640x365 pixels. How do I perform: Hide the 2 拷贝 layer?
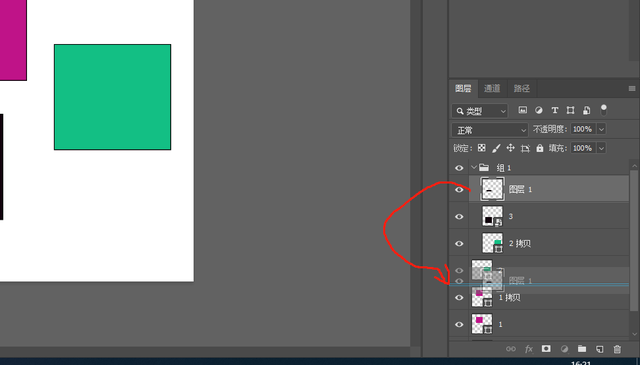459,244
